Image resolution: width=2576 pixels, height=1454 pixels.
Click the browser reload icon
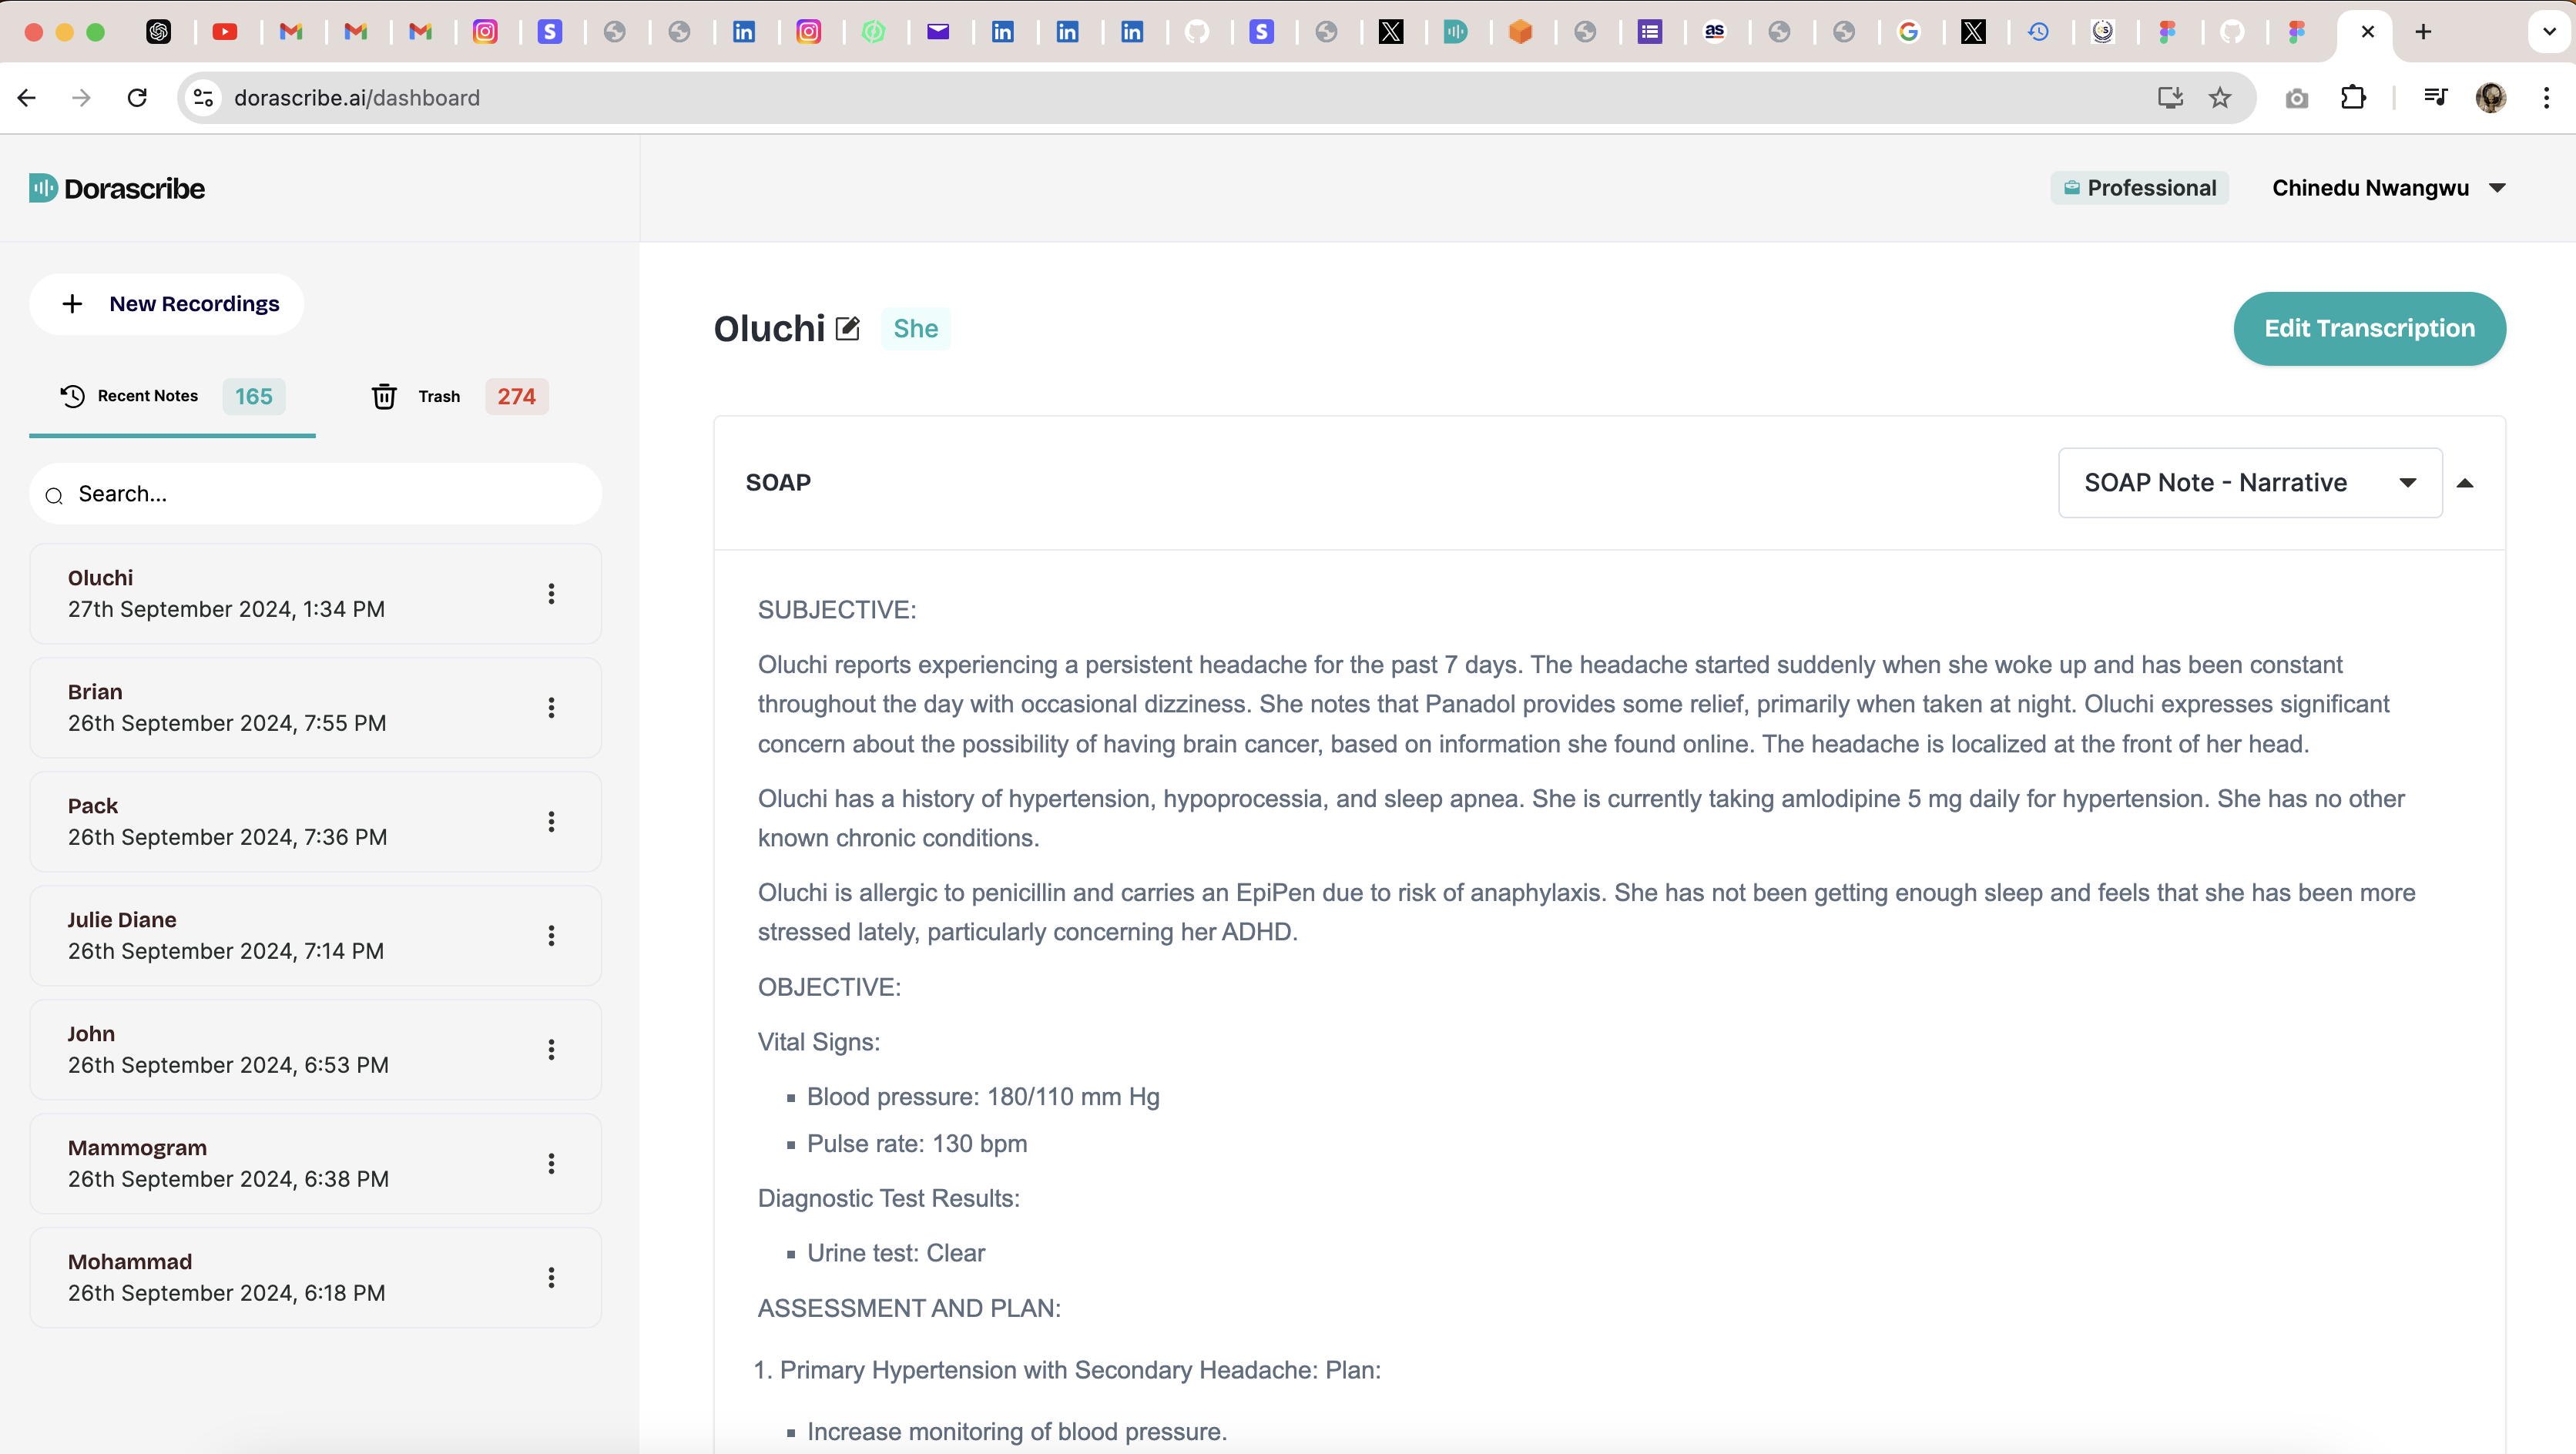[138, 98]
